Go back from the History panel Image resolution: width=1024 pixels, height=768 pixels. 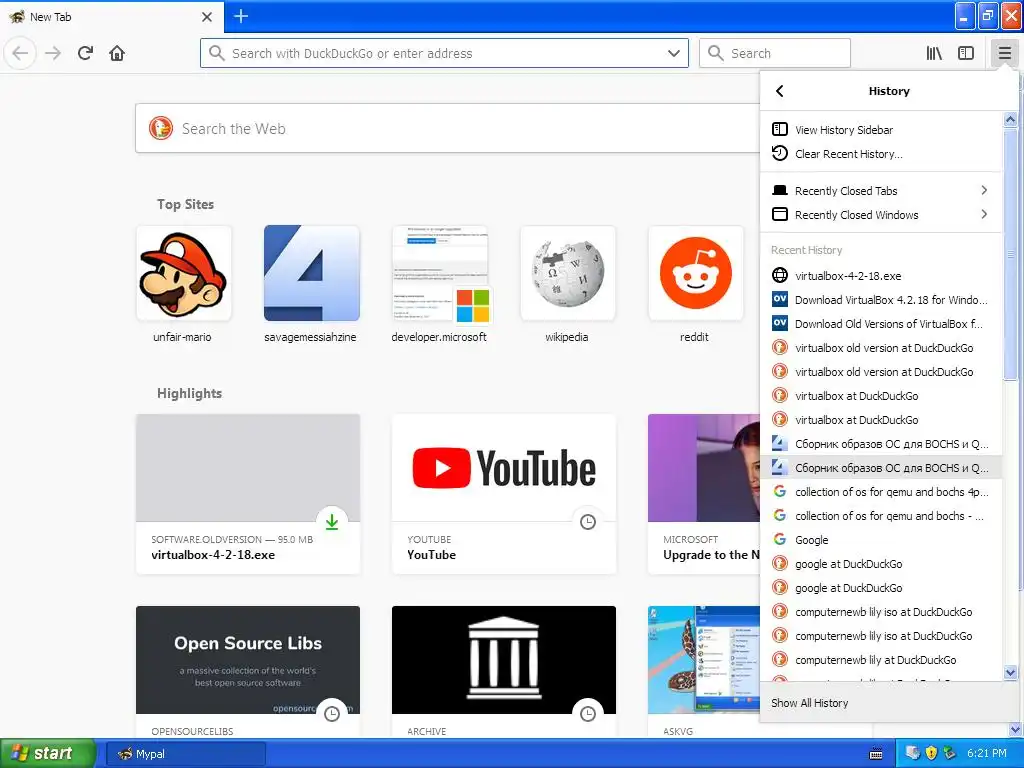point(780,91)
